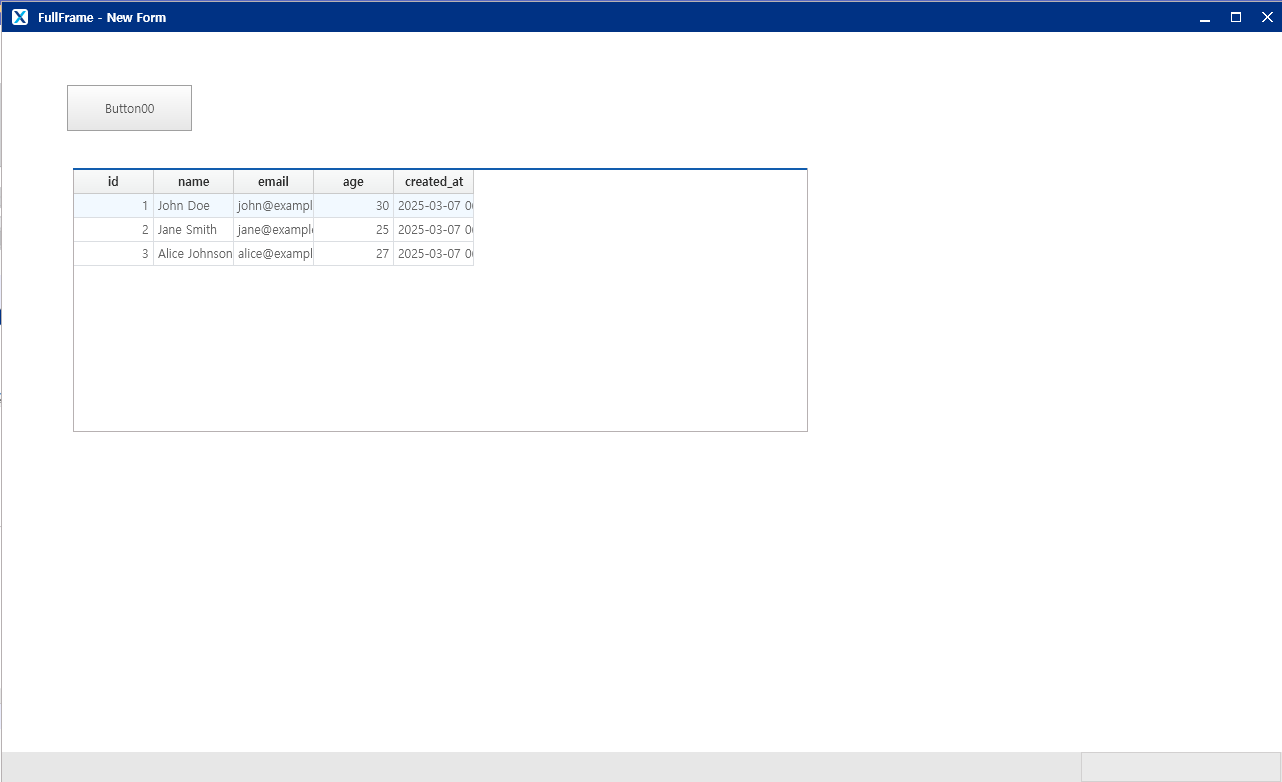Image resolution: width=1282 pixels, height=782 pixels.
Task: Select the age cell showing 25
Action: pyautogui.click(x=353, y=230)
